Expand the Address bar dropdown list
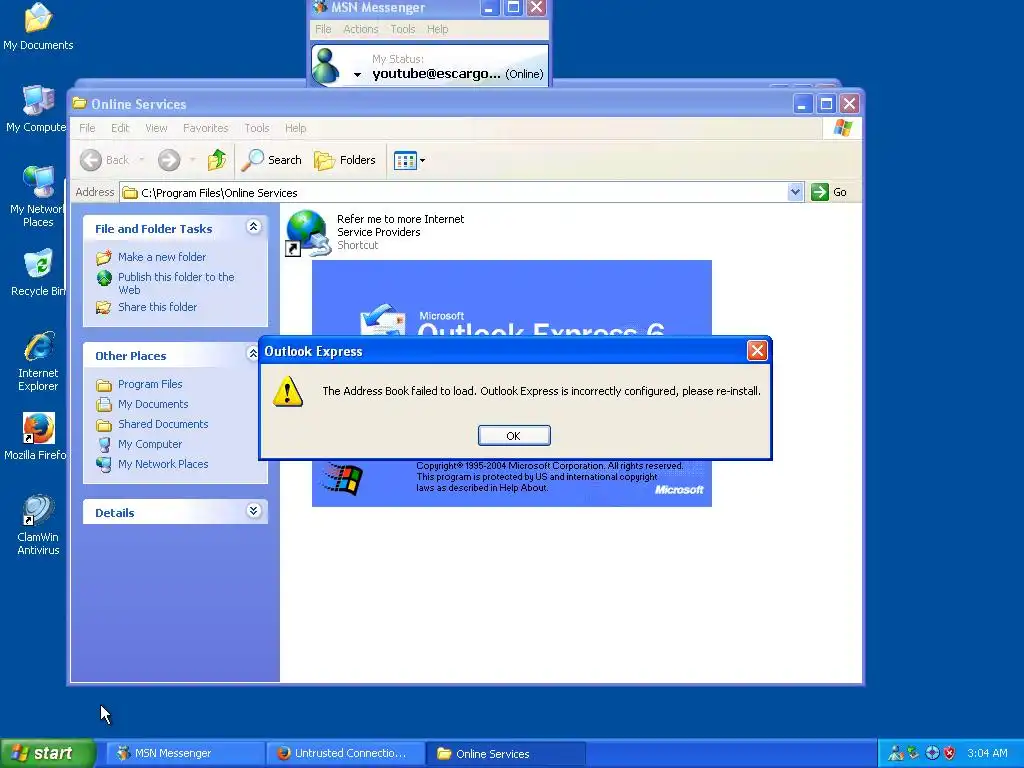The height and width of the screenshot is (768, 1024). click(x=795, y=192)
